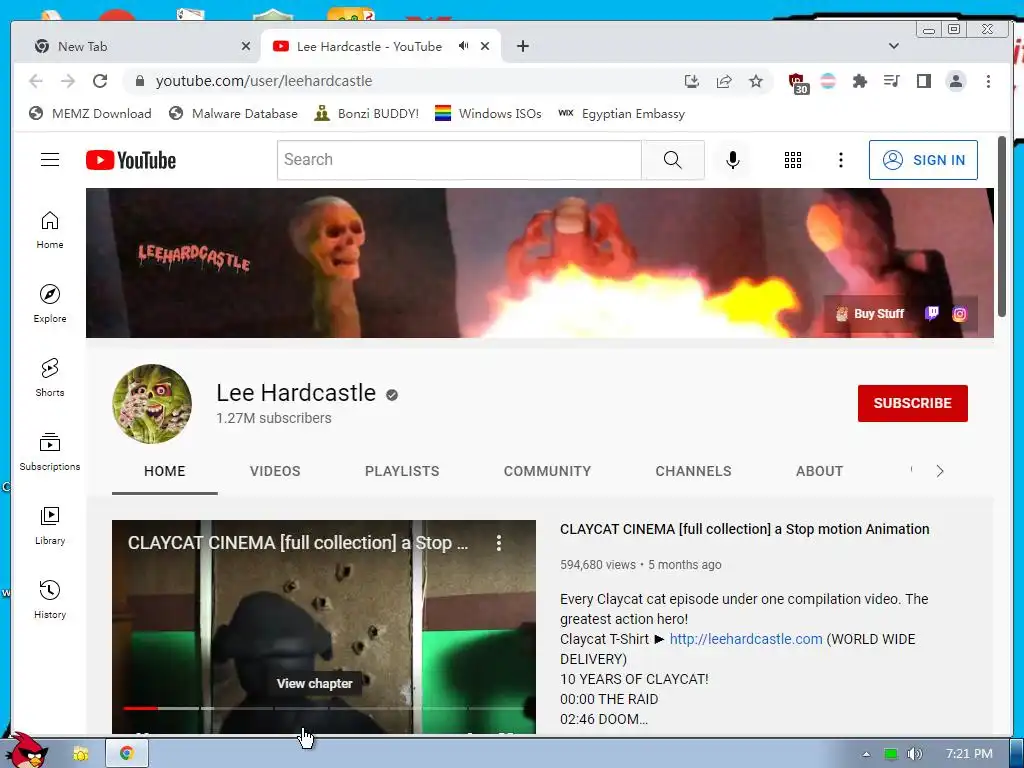Select the HOME channel tab
The width and height of the screenshot is (1024, 768).
165,471
